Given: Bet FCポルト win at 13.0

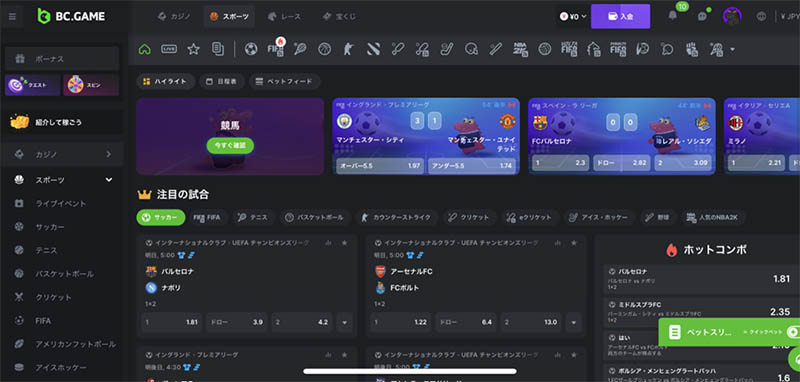Looking at the screenshot, I should click(x=531, y=322).
